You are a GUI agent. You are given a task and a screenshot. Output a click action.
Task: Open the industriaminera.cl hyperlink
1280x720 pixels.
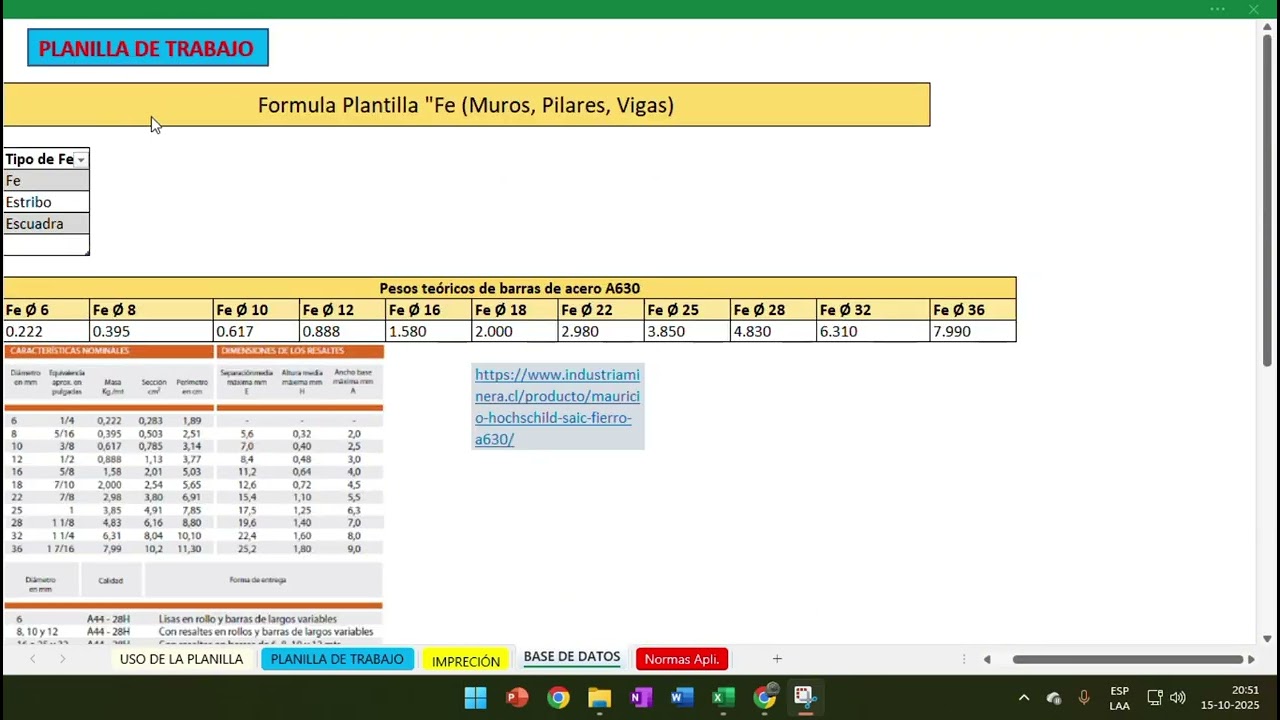pyautogui.click(x=557, y=406)
